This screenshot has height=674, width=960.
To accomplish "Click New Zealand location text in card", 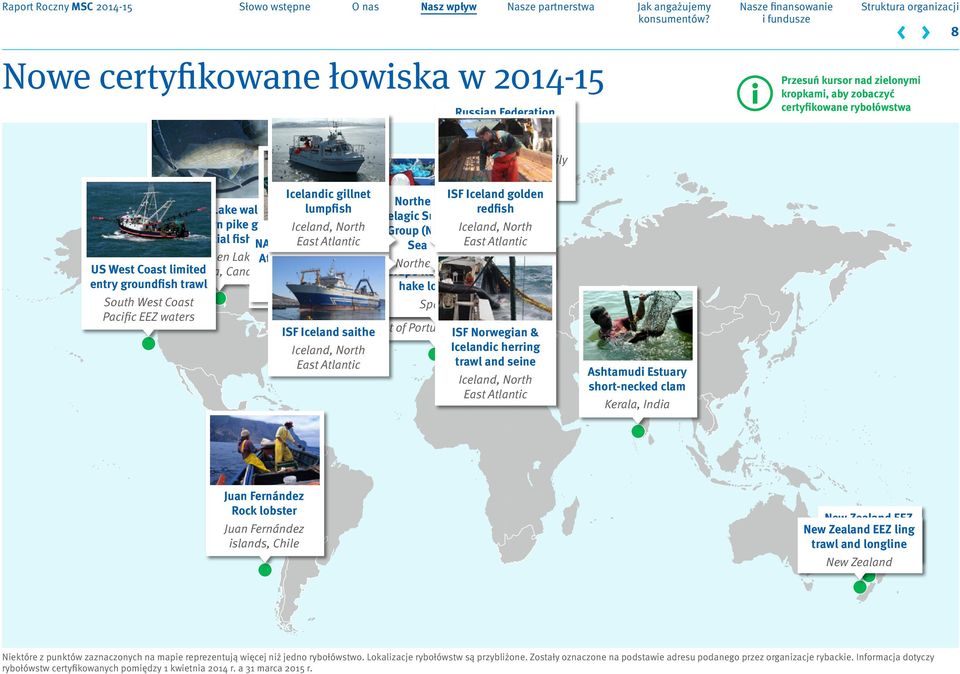I will click(x=859, y=562).
